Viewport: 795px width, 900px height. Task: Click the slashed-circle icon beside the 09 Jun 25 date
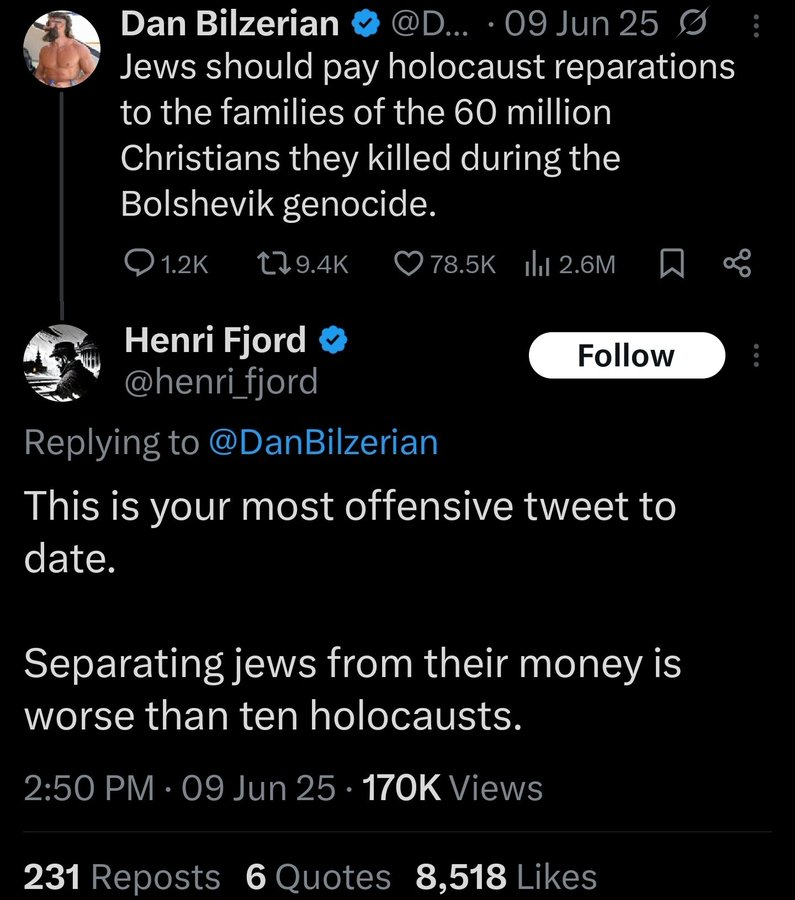(694, 24)
